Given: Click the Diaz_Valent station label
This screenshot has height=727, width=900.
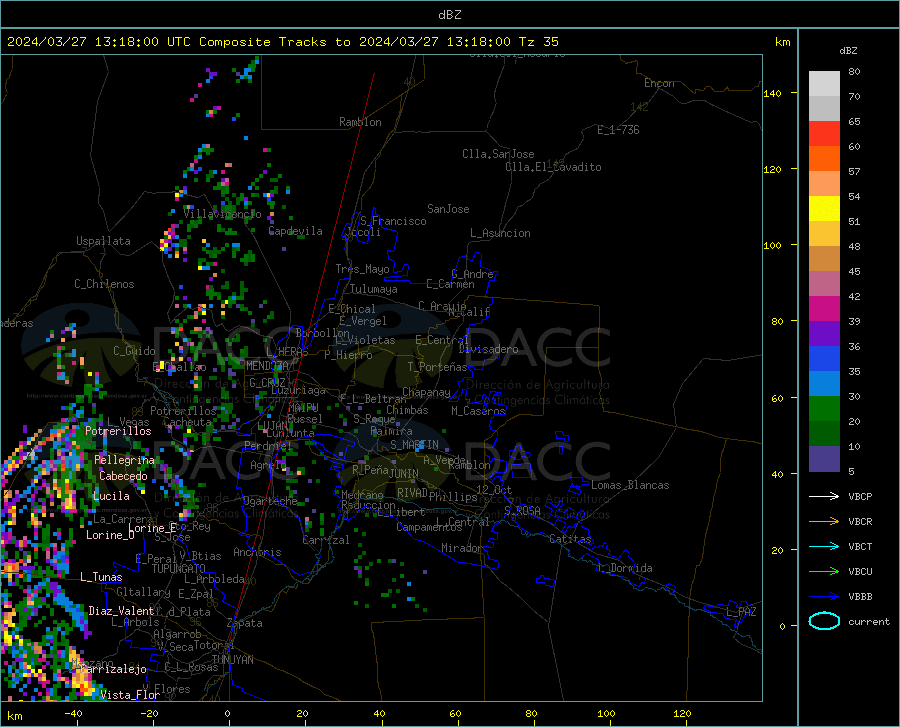Looking at the screenshot, I should coord(121,611).
